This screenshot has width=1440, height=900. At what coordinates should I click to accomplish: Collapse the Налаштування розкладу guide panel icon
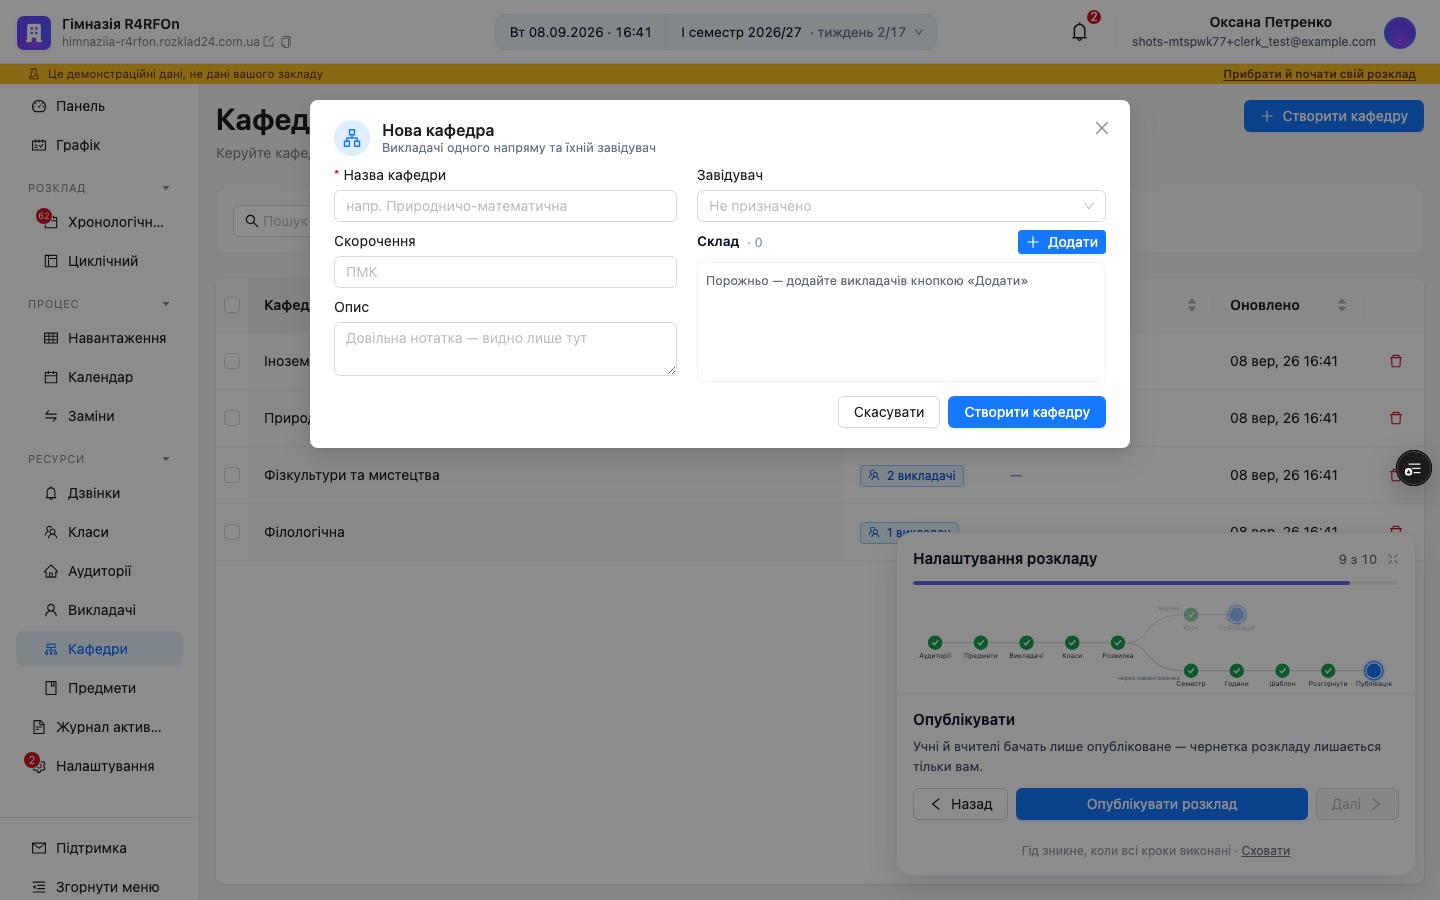click(1393, 559)
